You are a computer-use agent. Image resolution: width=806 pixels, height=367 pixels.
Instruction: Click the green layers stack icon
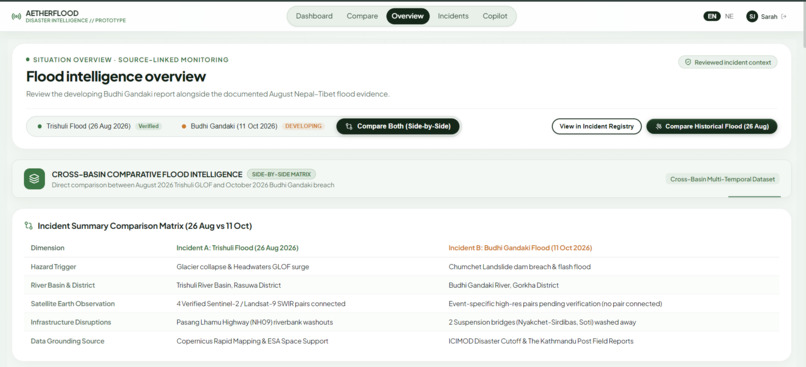coord(34,178)
